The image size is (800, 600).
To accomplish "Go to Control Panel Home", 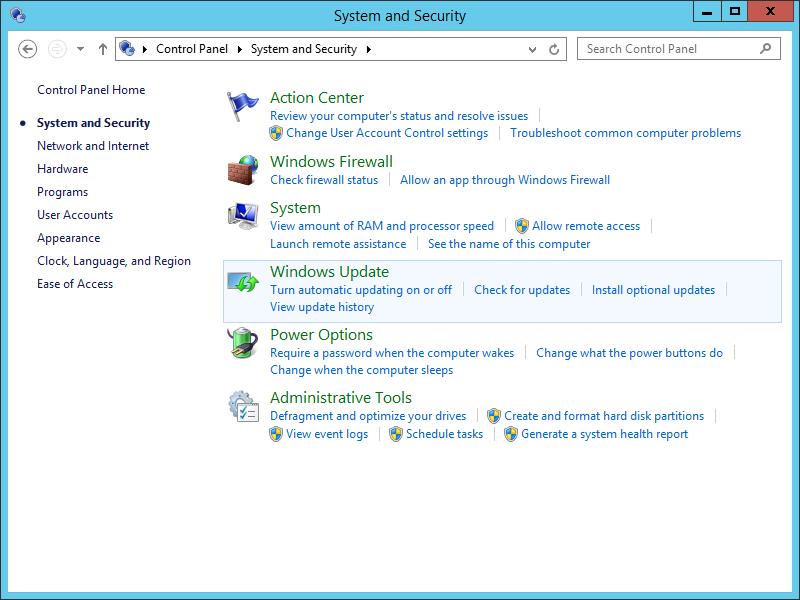I will (91, 90).
